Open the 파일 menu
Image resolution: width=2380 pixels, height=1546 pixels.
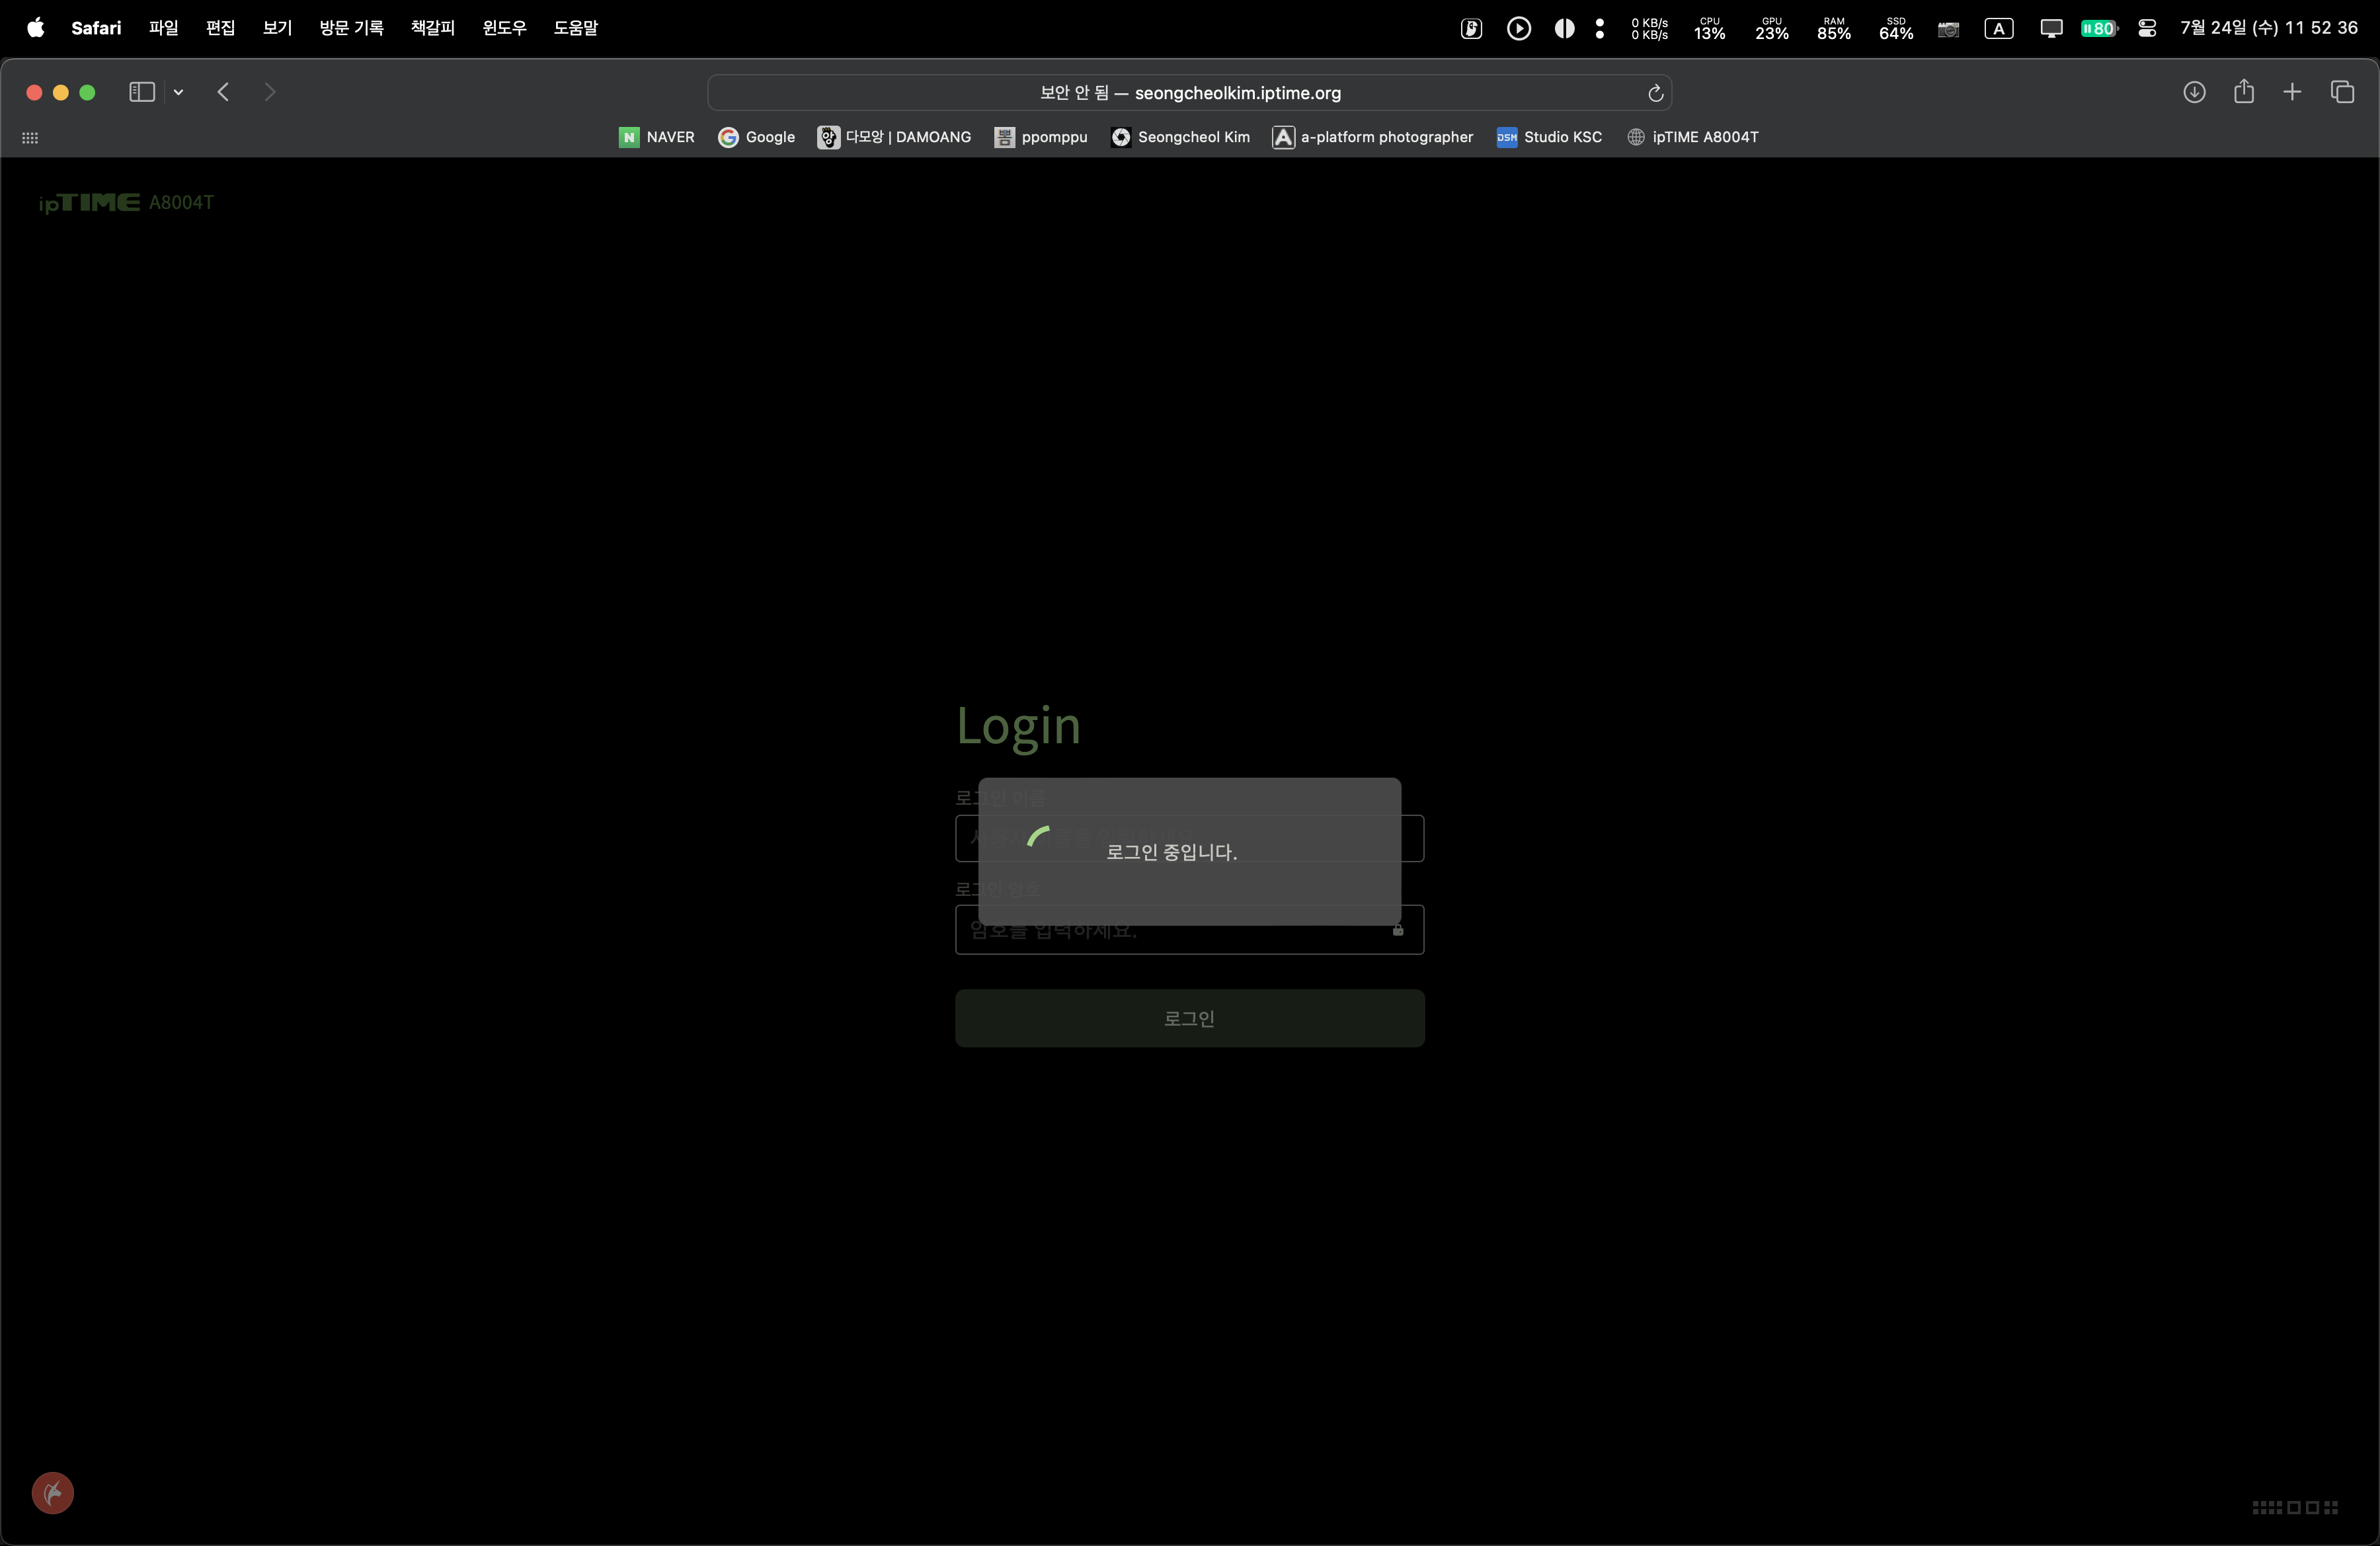[163, 28]
